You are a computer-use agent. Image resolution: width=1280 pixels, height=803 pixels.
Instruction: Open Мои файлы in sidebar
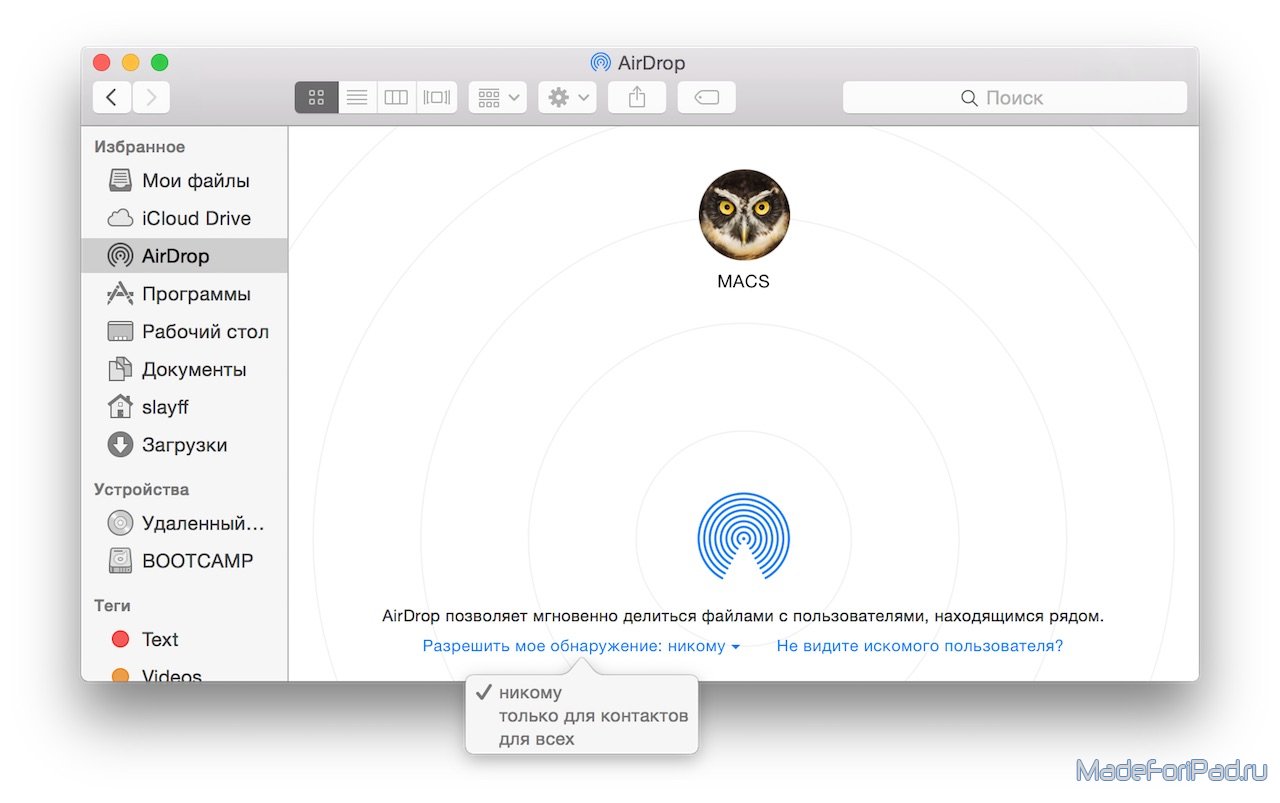click(184, 181)
